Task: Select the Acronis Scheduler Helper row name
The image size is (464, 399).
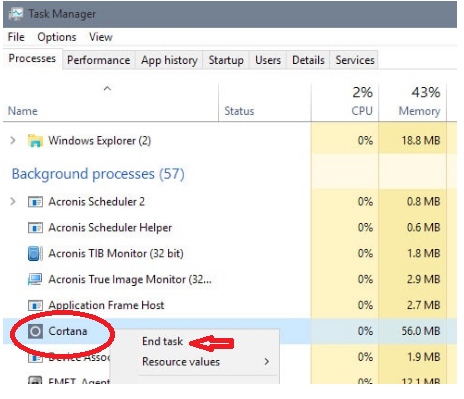Action: pyautogui.click(x=110, y=228)
